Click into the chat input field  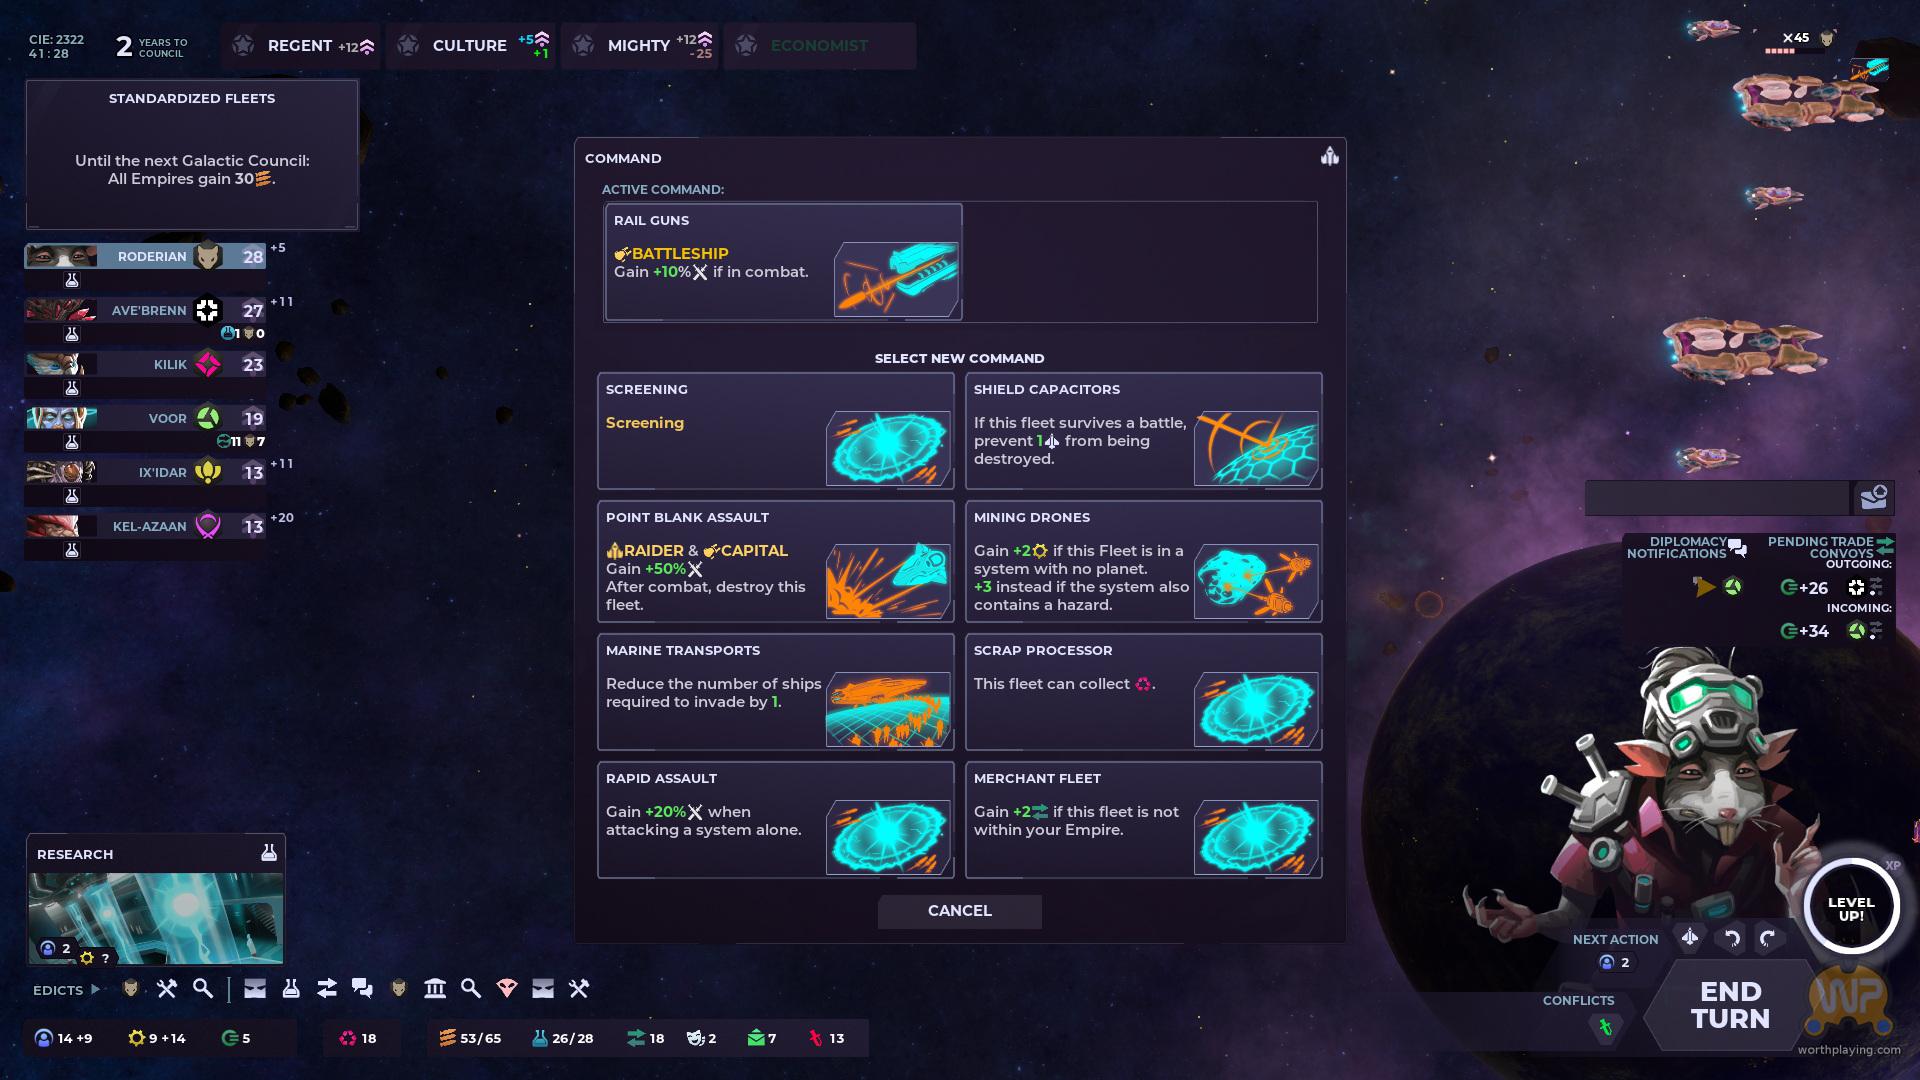[1716, 497]
